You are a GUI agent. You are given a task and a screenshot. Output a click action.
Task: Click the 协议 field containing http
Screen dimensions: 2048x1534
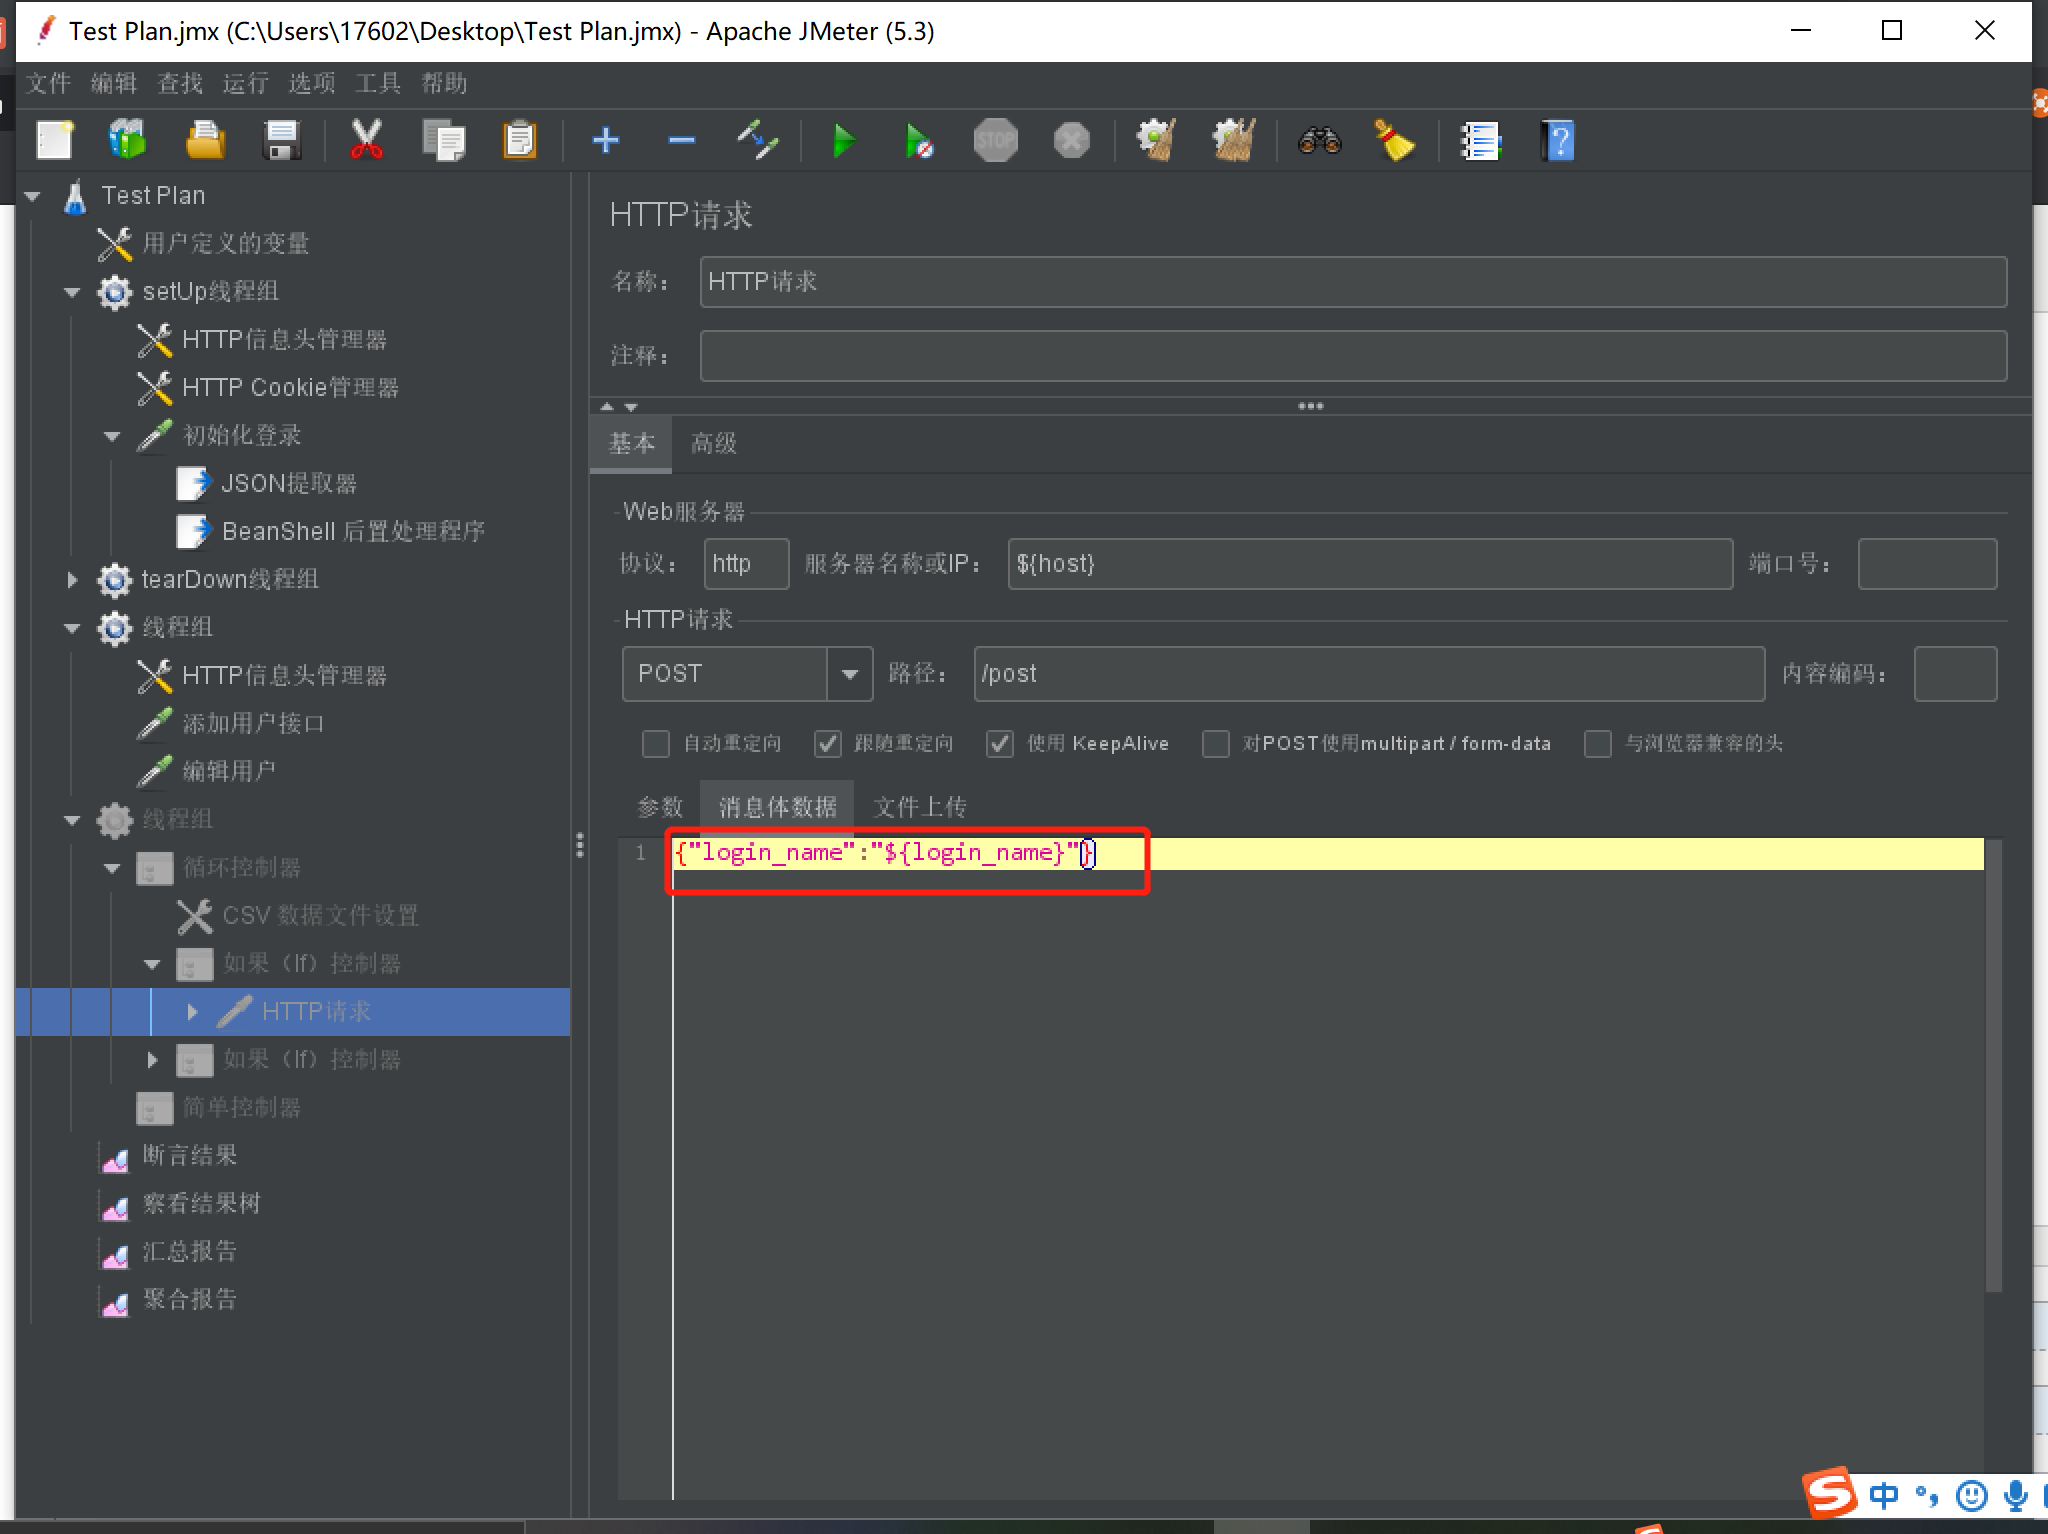[746, 564]
